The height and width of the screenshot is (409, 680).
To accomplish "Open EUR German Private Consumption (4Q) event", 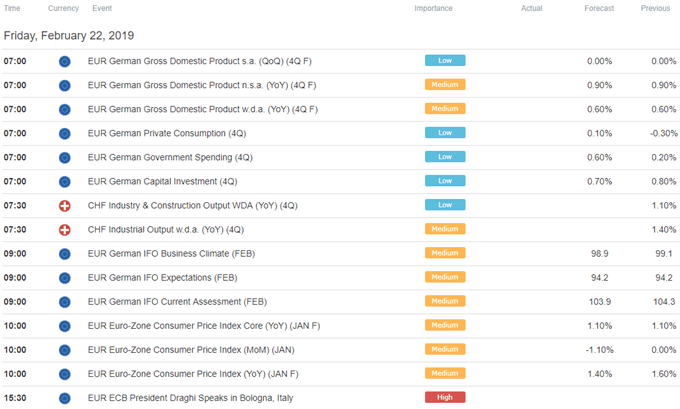I will click(x=167, y=134).
